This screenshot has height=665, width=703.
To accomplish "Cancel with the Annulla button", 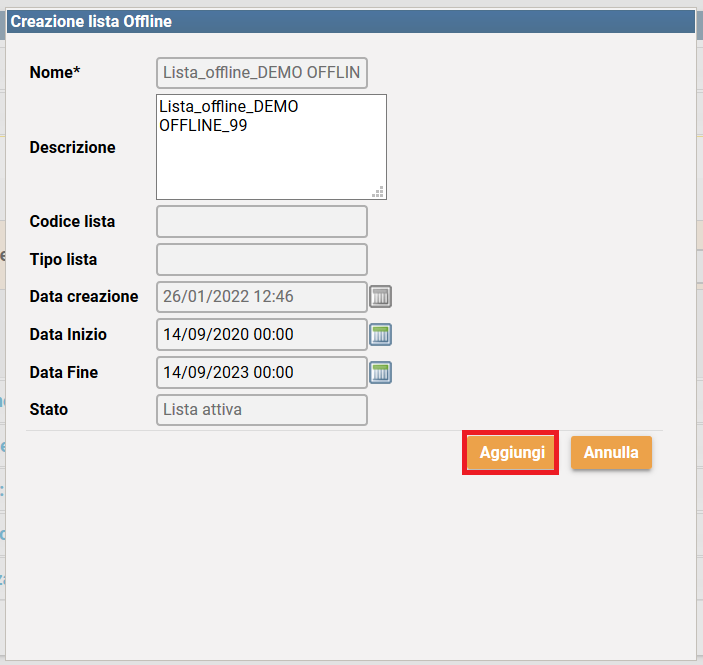I will (611, 453).
